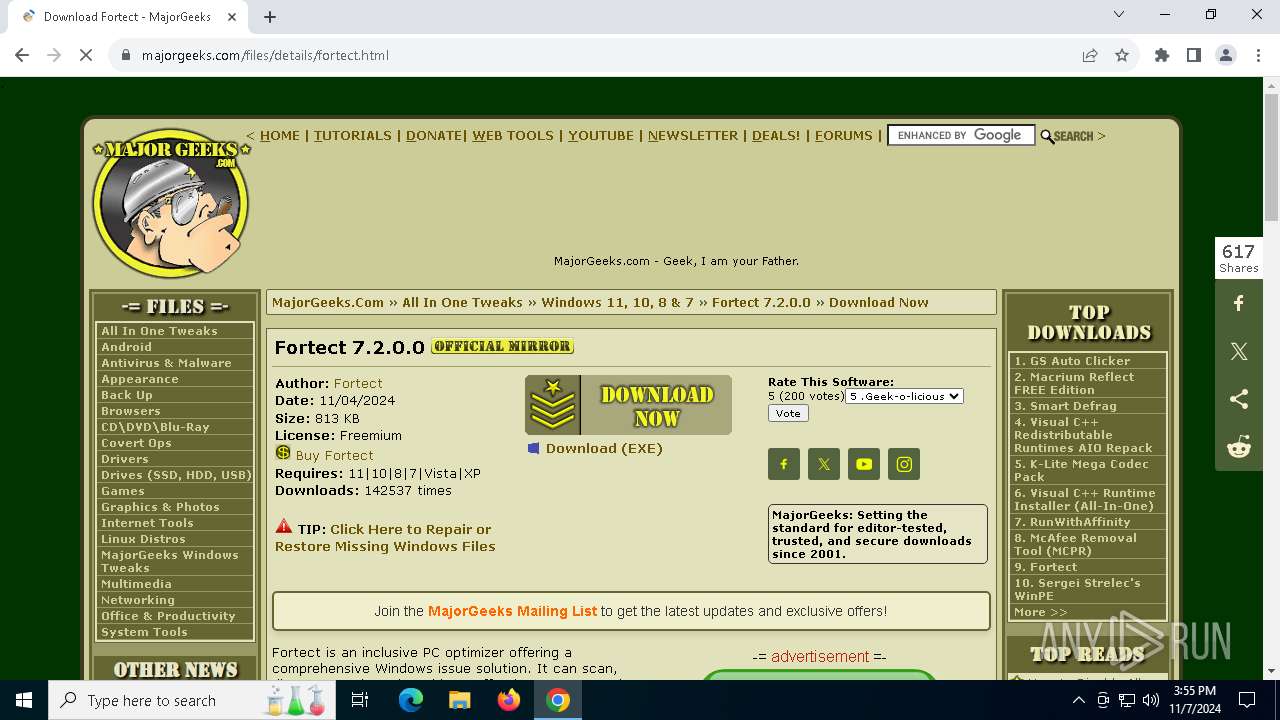Open Windows 11, 10, 8 & 7 breadcrumb
1280x720 pixels.
(617, 302)
